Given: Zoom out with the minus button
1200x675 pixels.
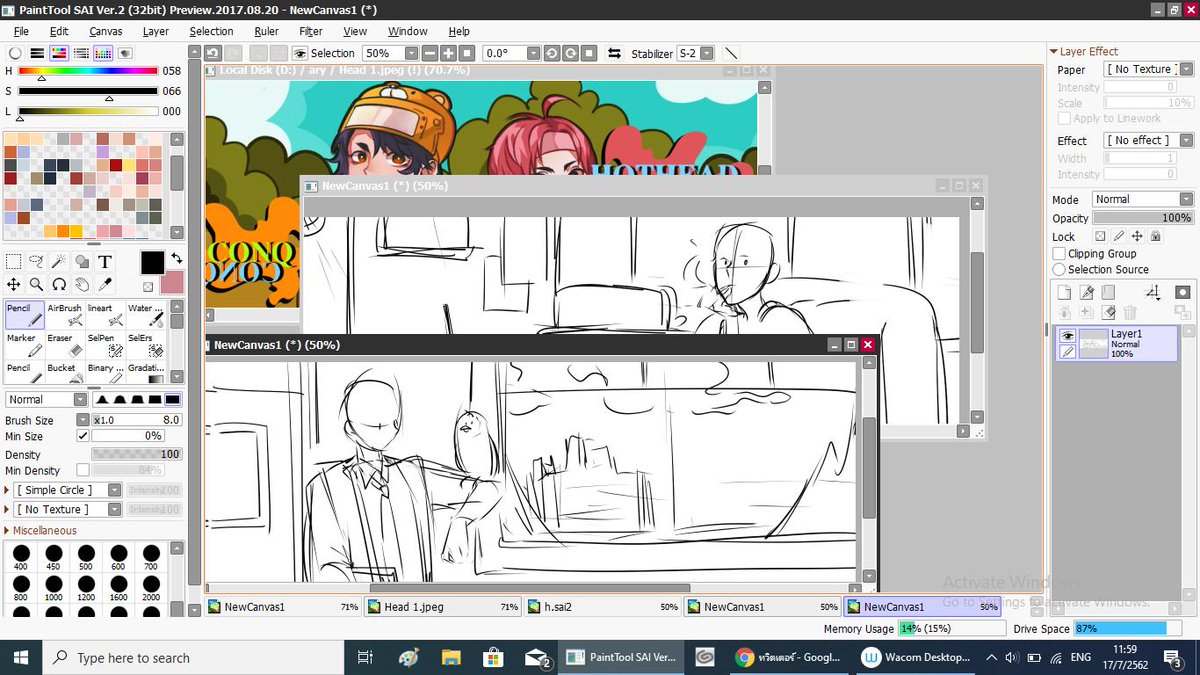Looking at the screenshot, I should pyautogui.click(x=430, y=53).
